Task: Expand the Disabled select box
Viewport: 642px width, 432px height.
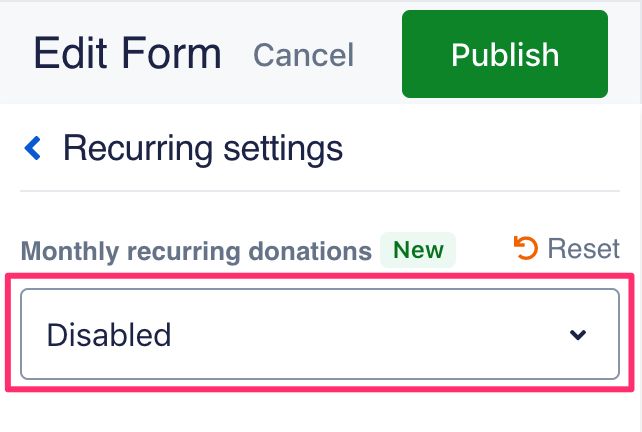Action: coord(320,334)
